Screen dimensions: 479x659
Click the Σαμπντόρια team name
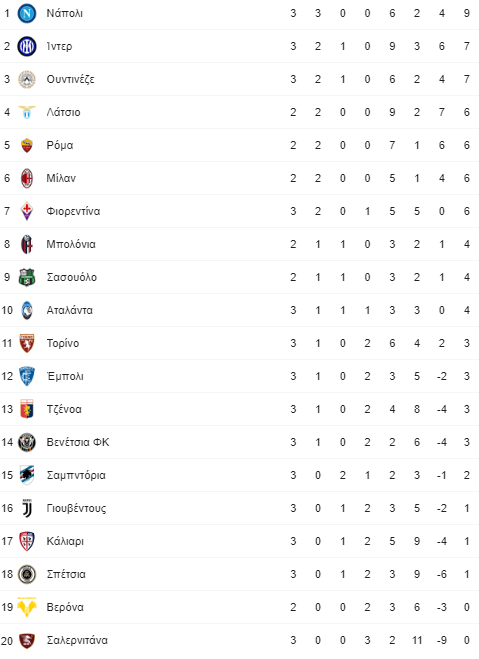pyautogui.click(x=76, y=475)
